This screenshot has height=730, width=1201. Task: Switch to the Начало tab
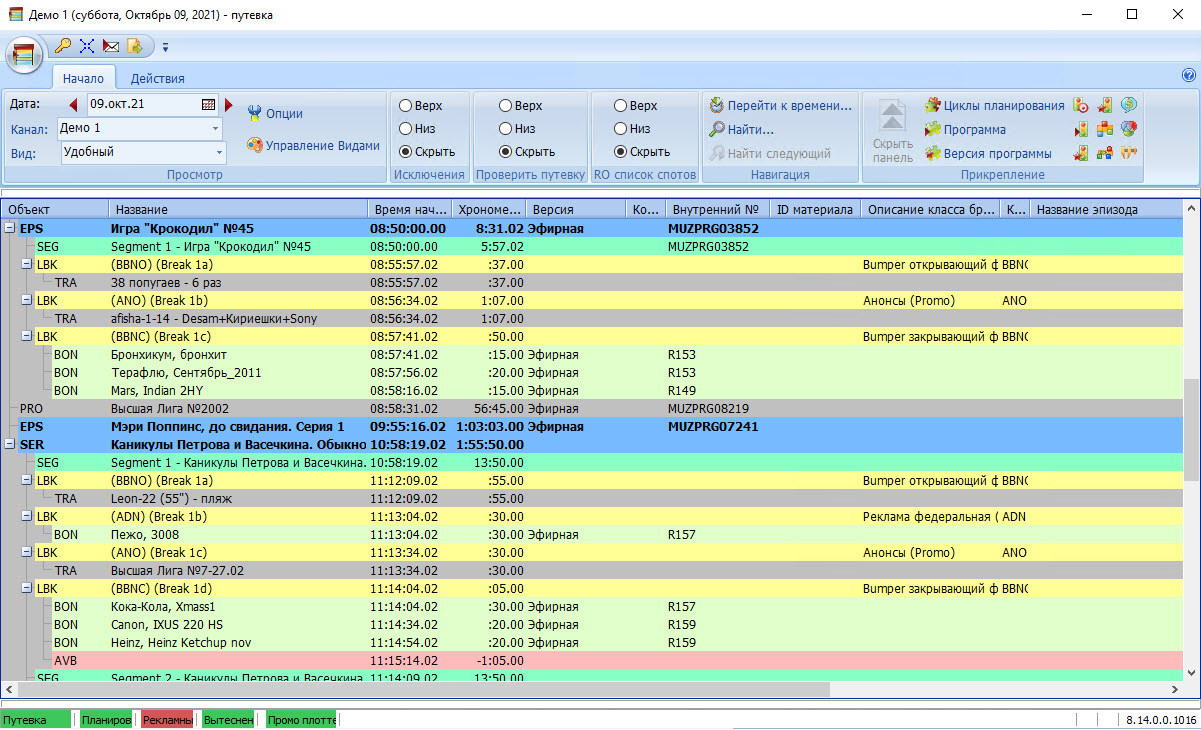[x=83, y=78]
